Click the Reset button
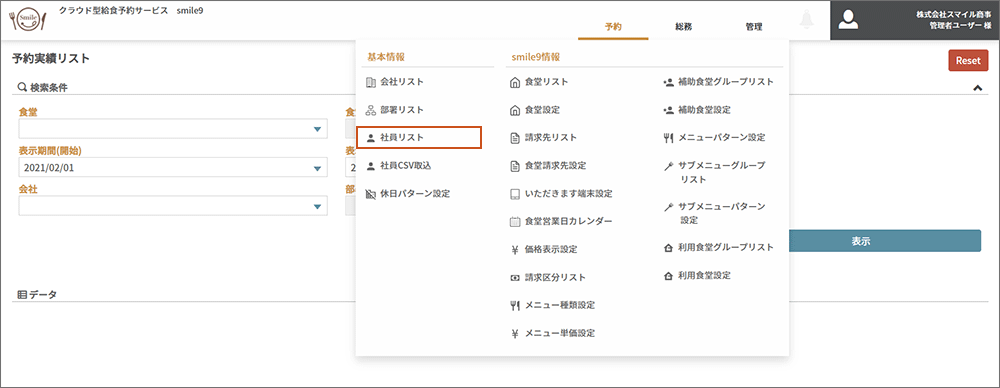Image resolution: width=1000 pixels, height=388 pixels. point(968,61)
